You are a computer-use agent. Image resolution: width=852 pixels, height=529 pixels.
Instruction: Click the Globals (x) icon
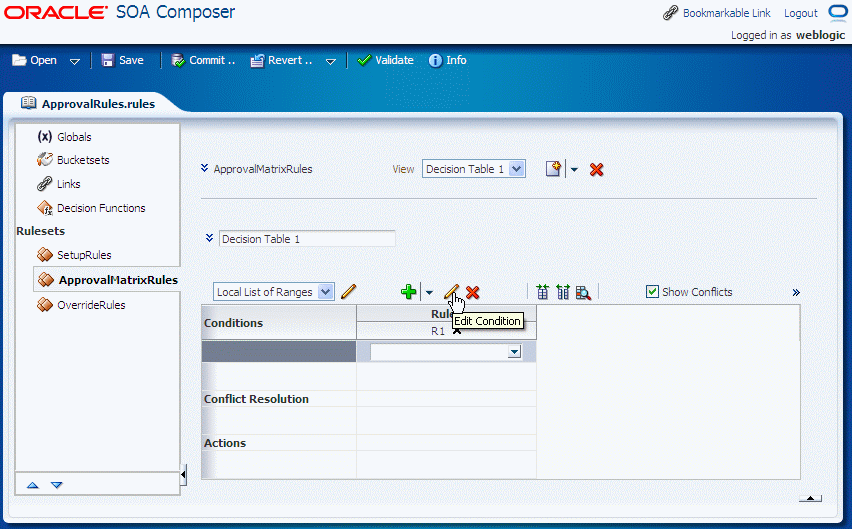click(45, 136)
